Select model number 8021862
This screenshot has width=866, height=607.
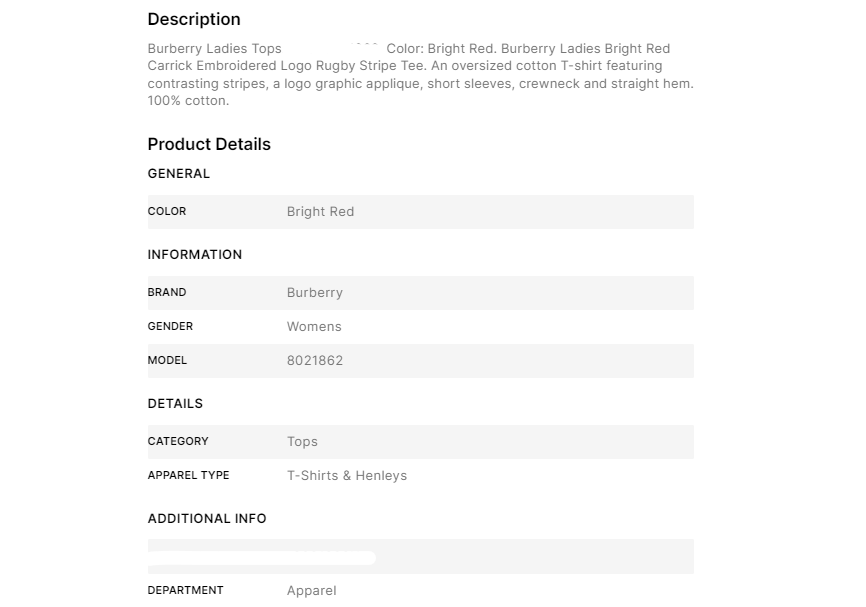[315, 361]
